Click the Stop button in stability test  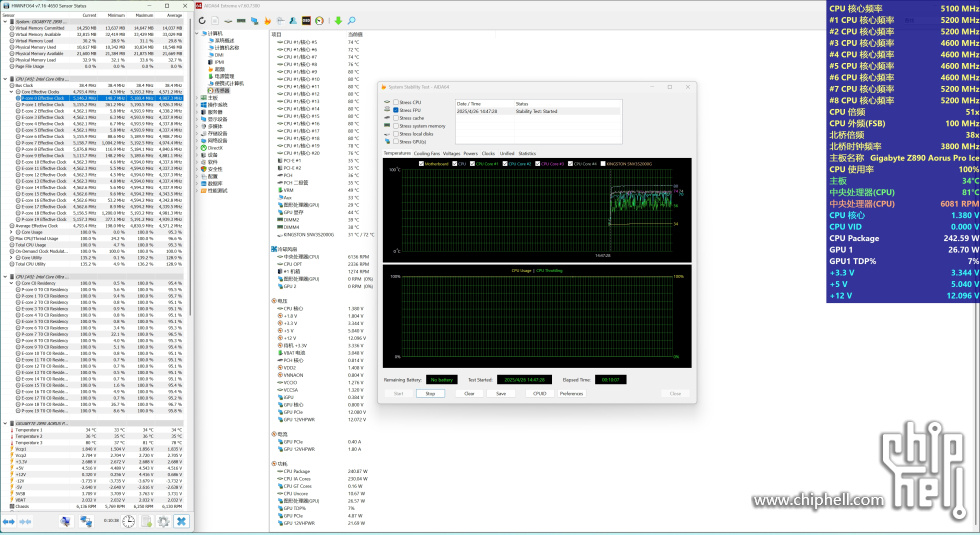430,394
